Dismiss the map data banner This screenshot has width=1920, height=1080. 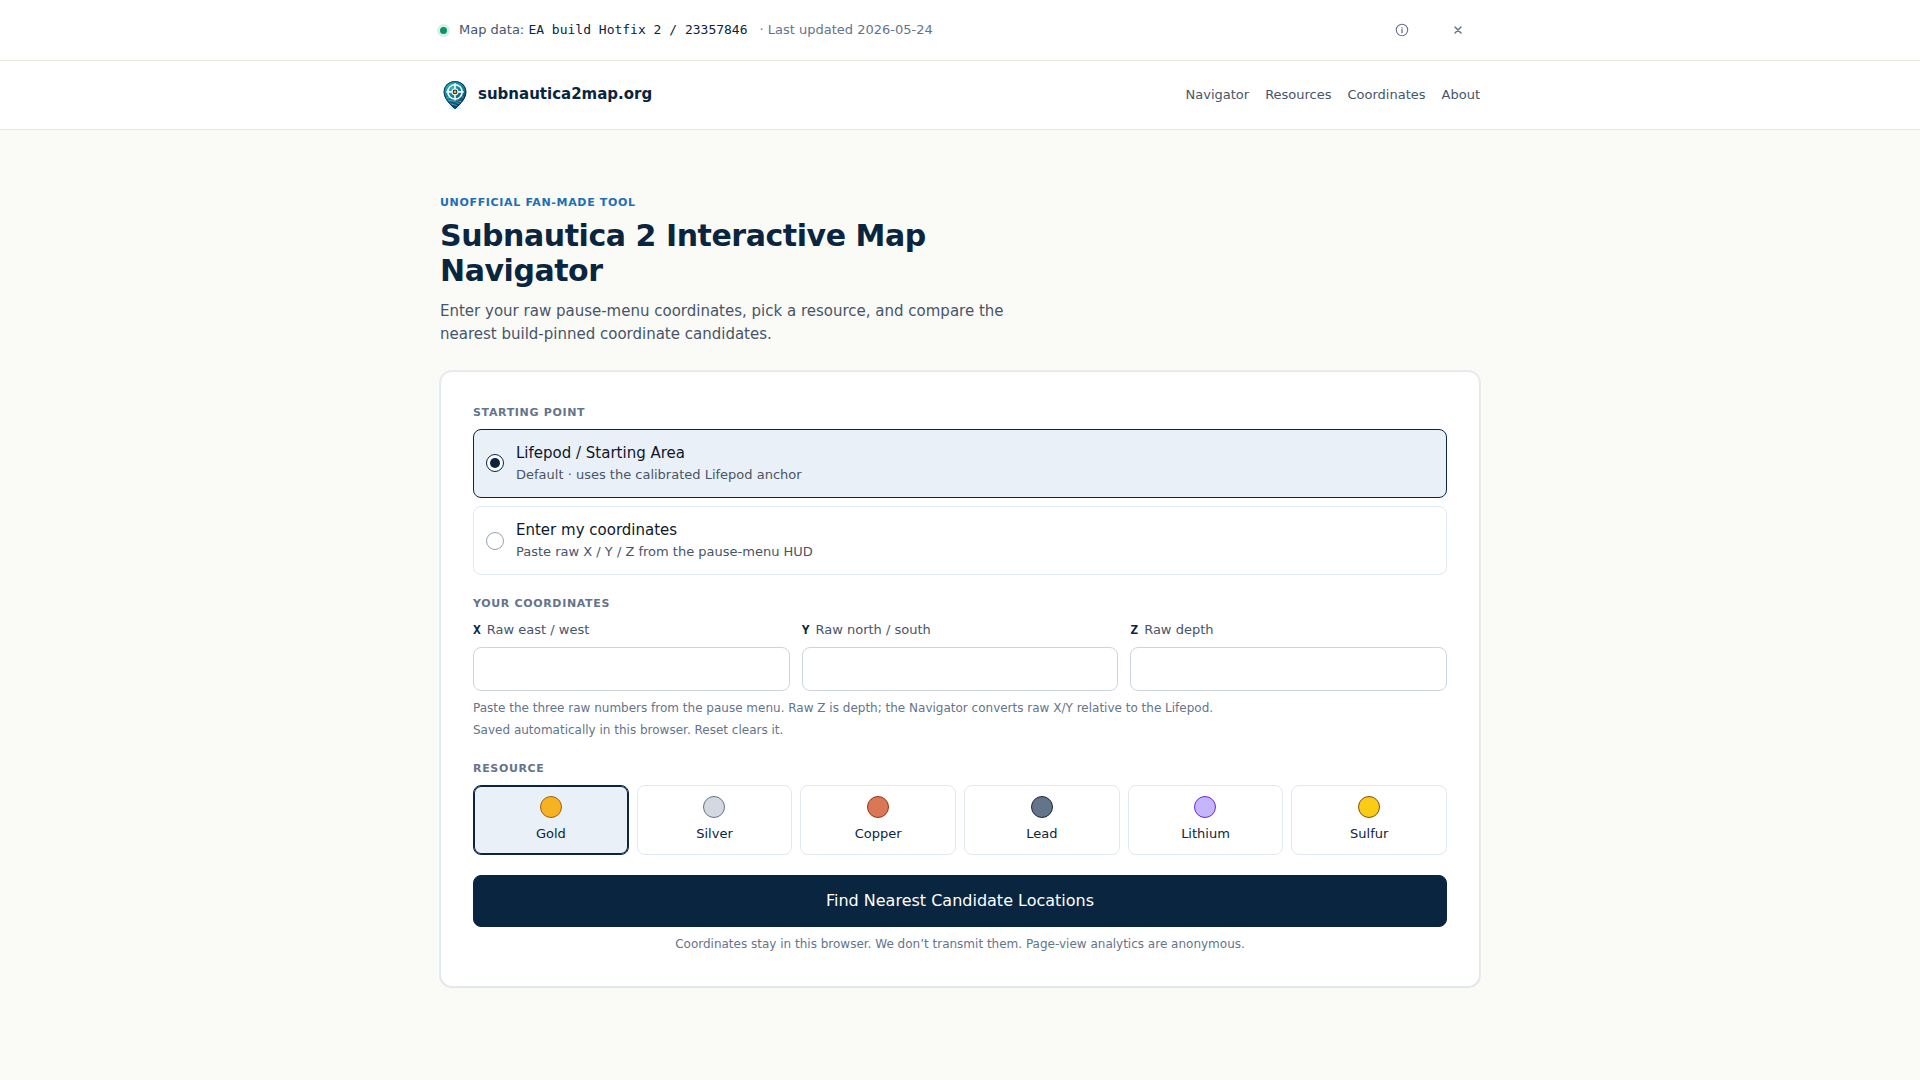[x=1458, y=30]
